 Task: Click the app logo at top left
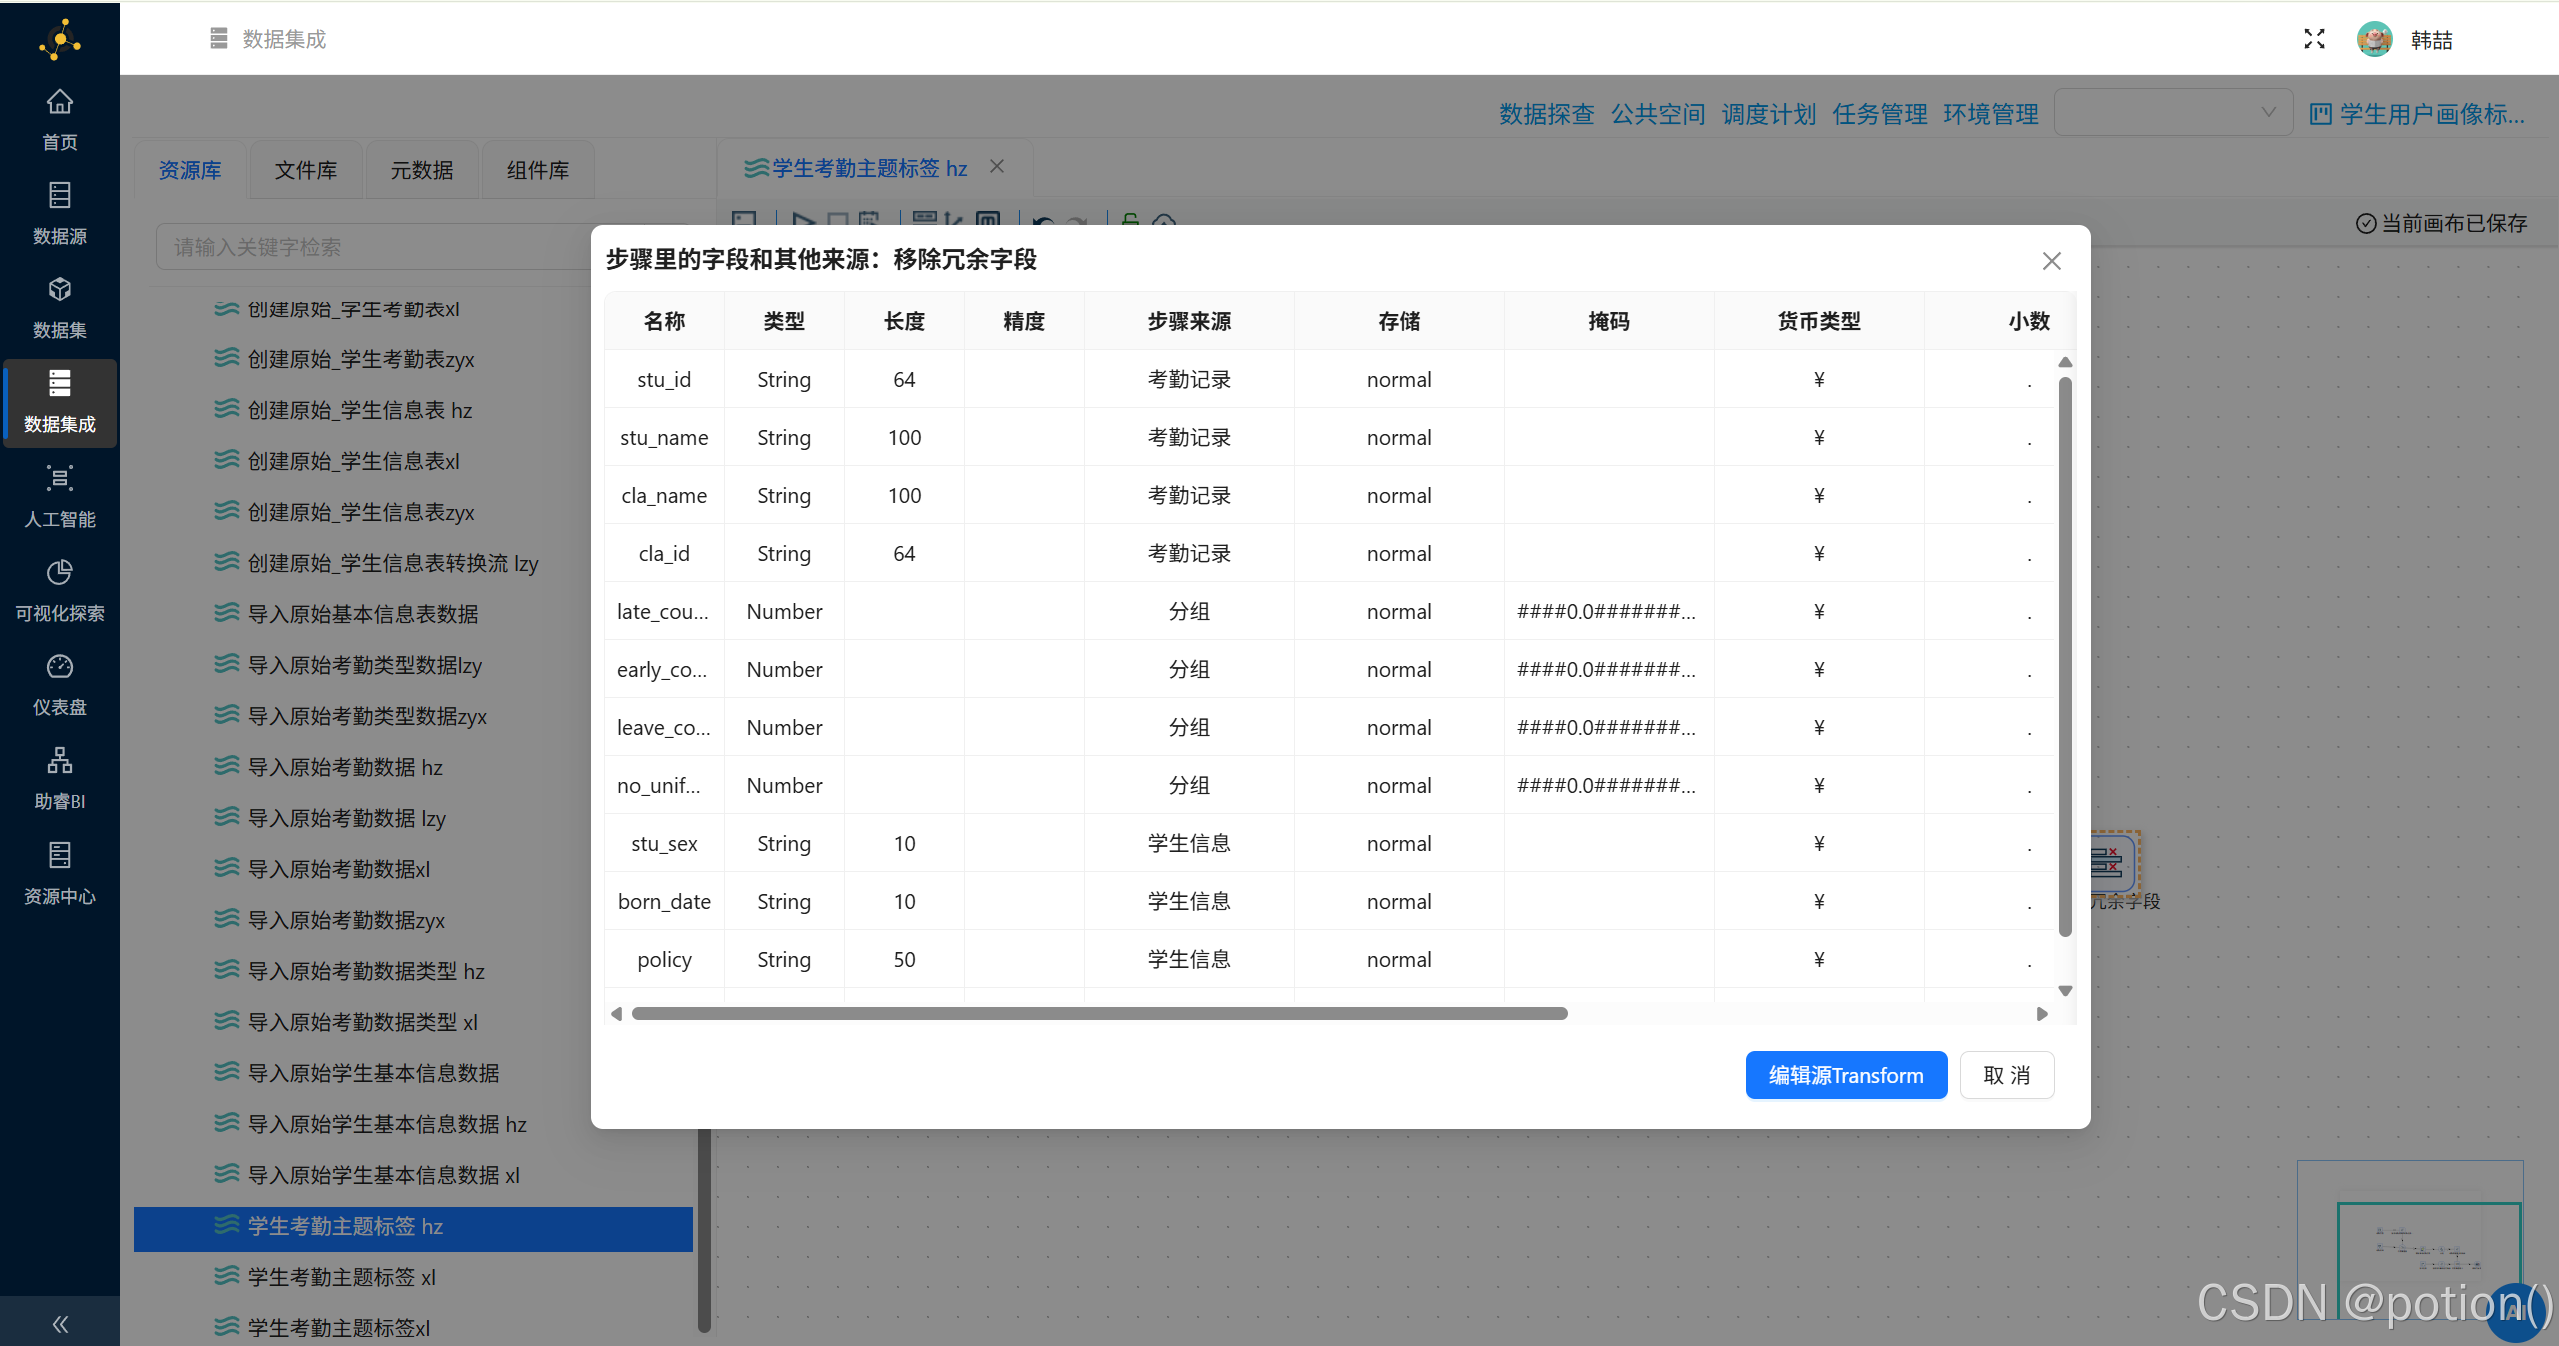tap(60, 39)
